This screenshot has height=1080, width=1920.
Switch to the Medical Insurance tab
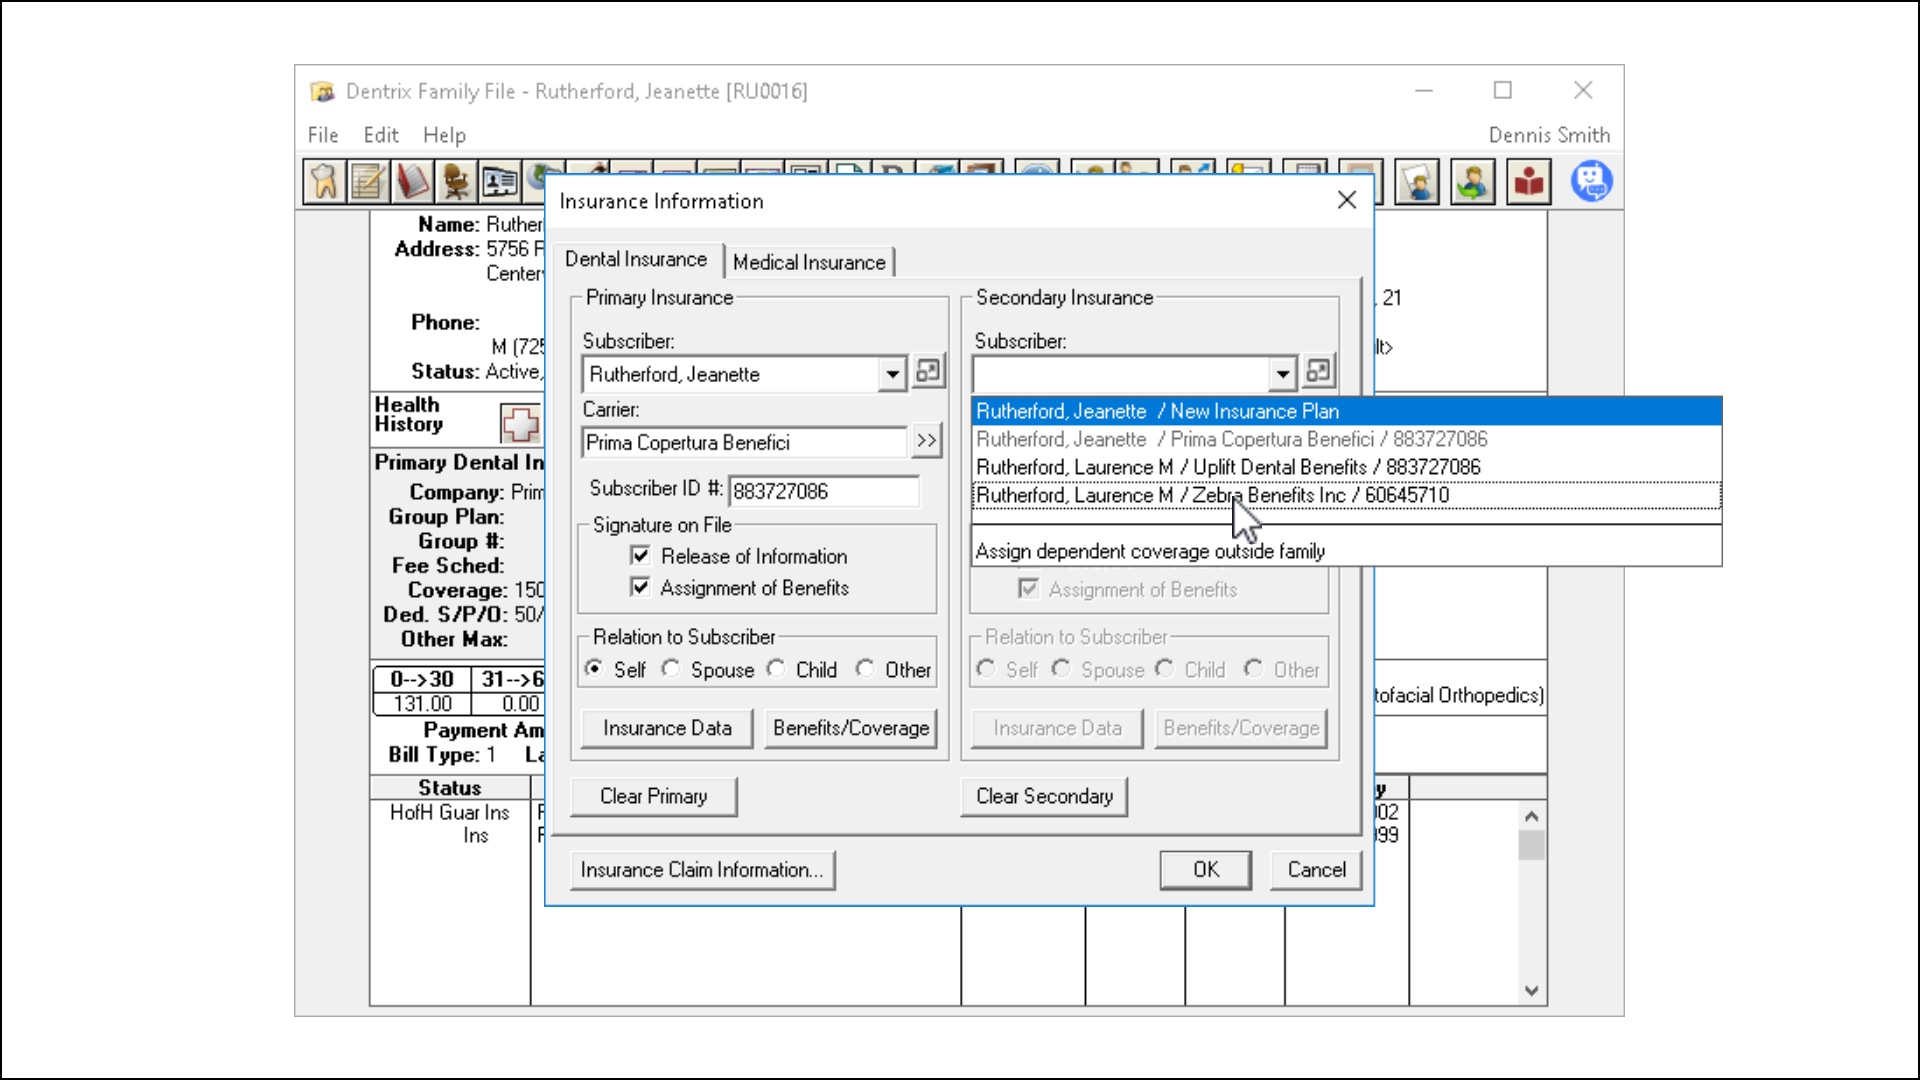[x=808, y=262]
